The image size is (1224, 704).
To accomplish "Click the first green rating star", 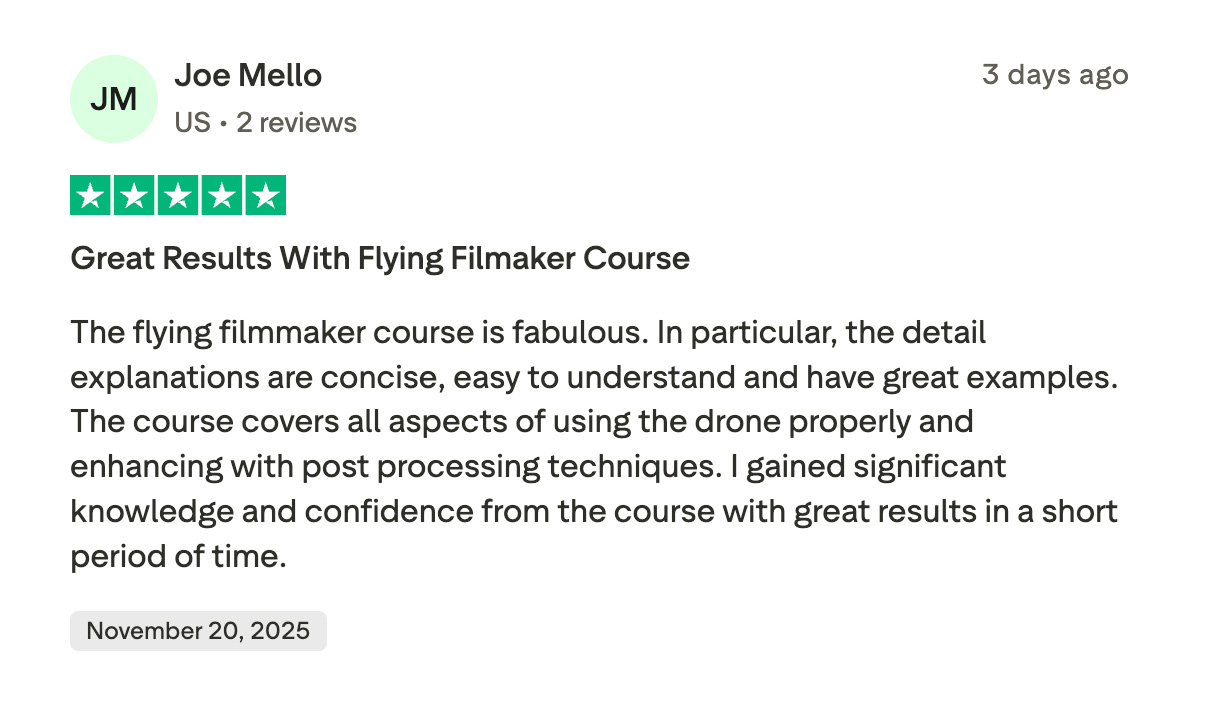I will 90,196.
